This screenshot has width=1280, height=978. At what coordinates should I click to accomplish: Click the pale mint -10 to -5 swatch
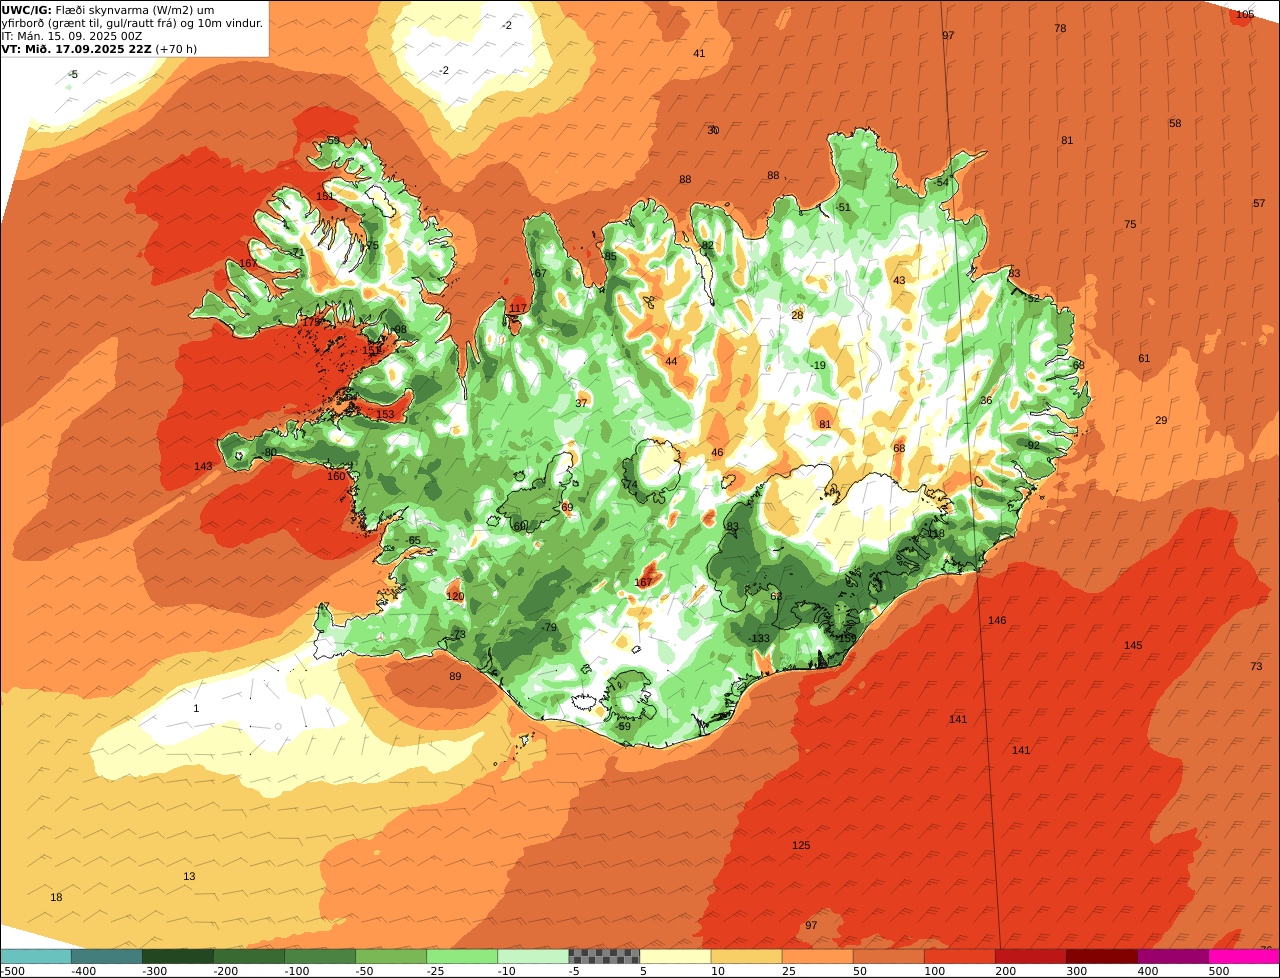533,956
